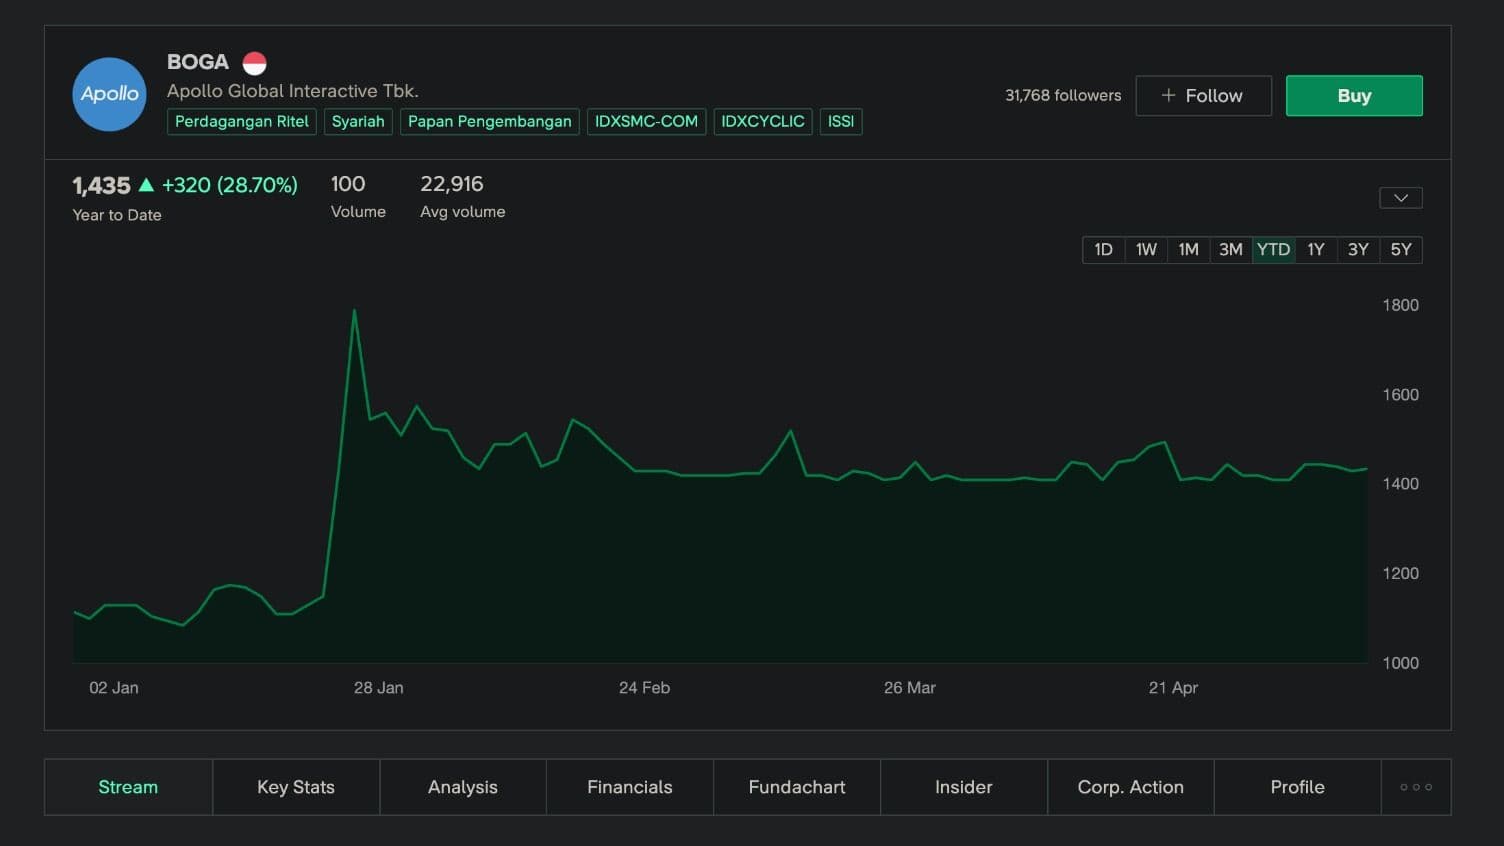Click the 1800 price axis label

coord(1400,305)
